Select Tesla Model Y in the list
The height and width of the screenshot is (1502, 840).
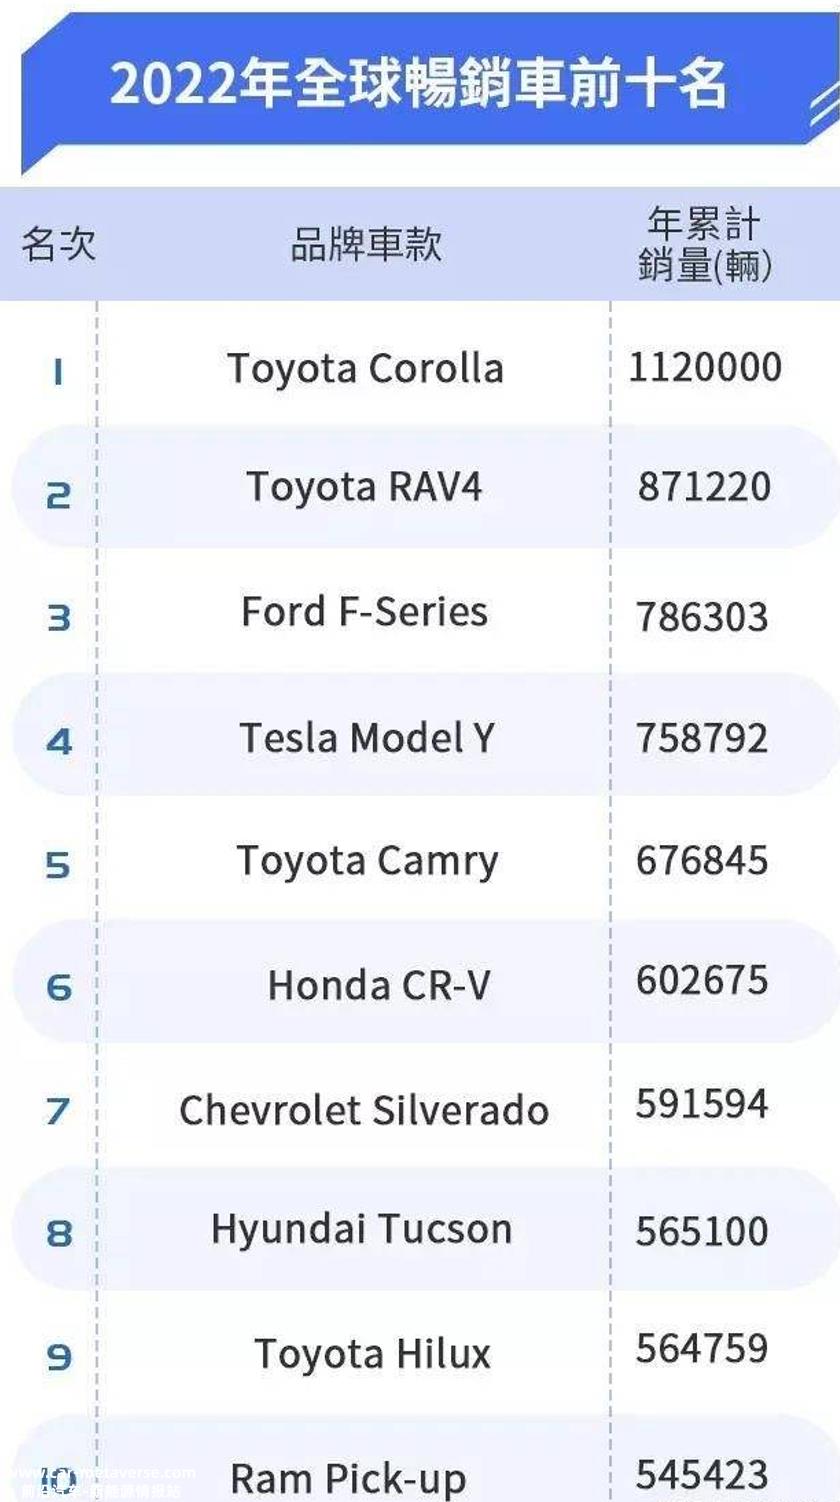pos(367,738)
